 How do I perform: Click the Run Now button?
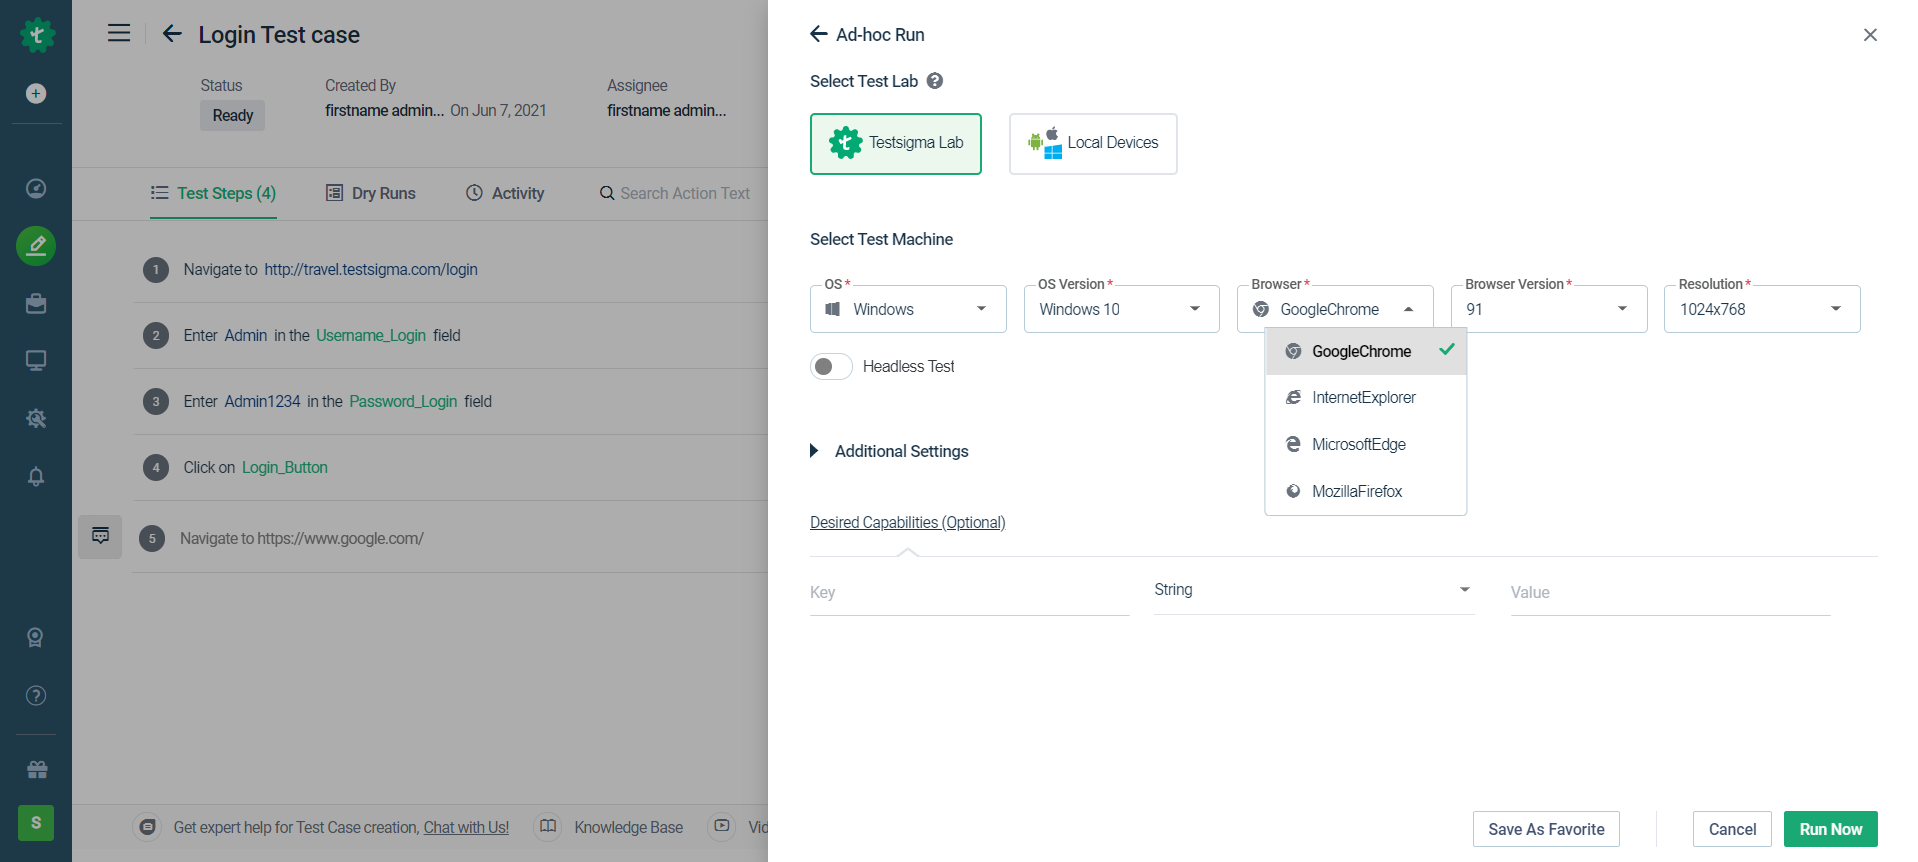1830,829
